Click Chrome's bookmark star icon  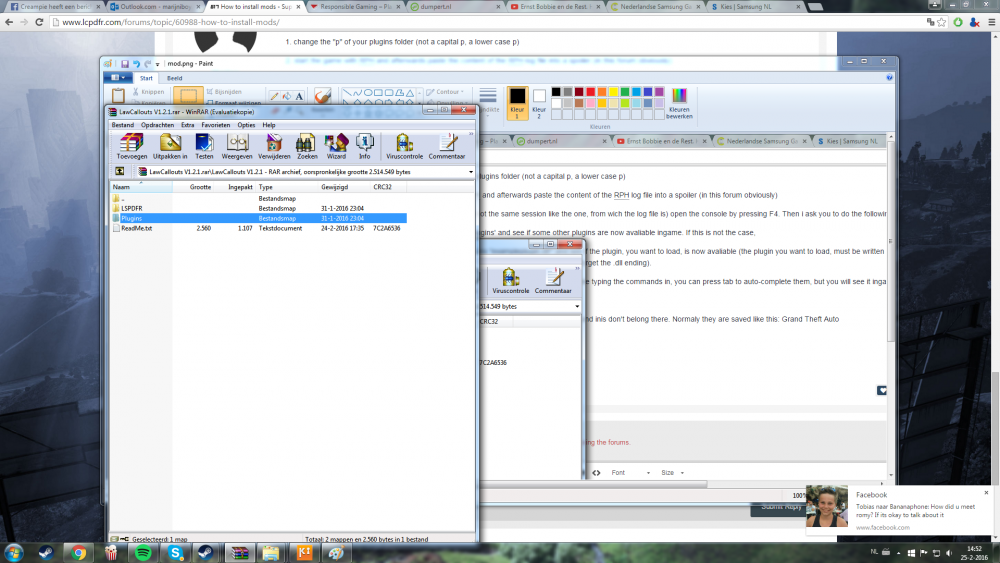pos(942,22)
